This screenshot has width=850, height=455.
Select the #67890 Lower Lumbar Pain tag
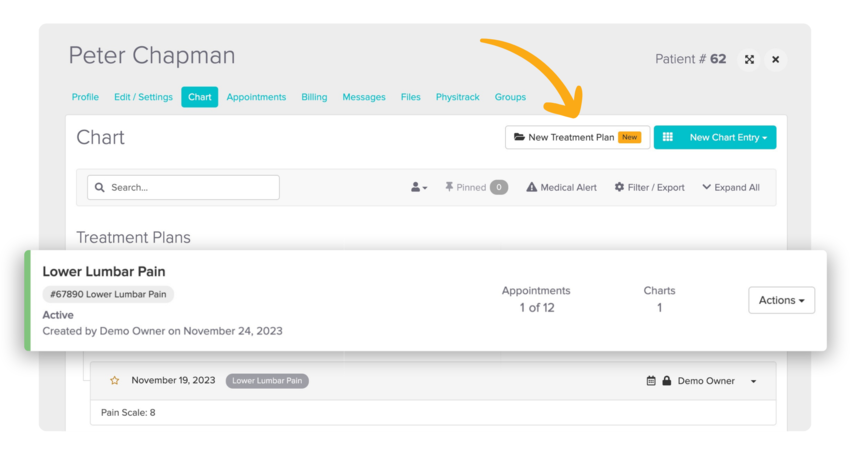coord(108,294)
